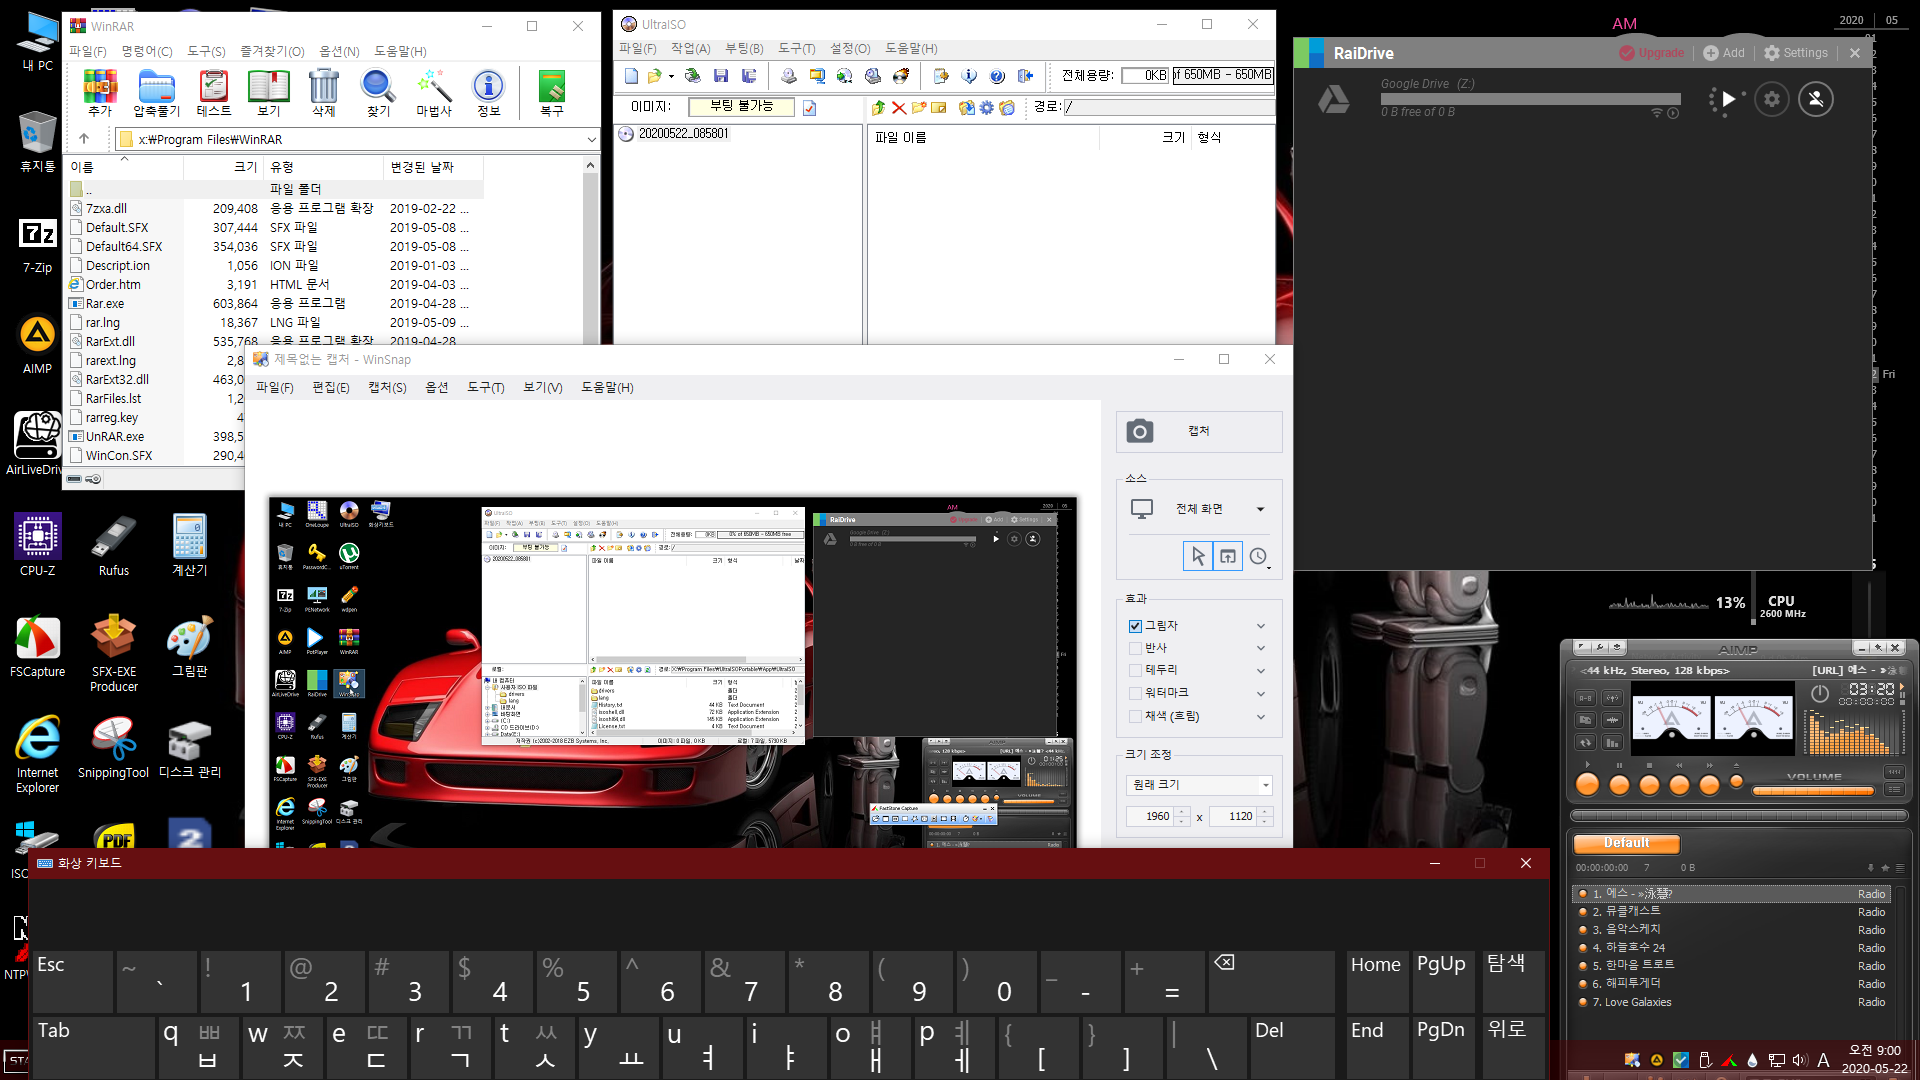Click Esc key on on-screen keyboard

click(72, 981)
